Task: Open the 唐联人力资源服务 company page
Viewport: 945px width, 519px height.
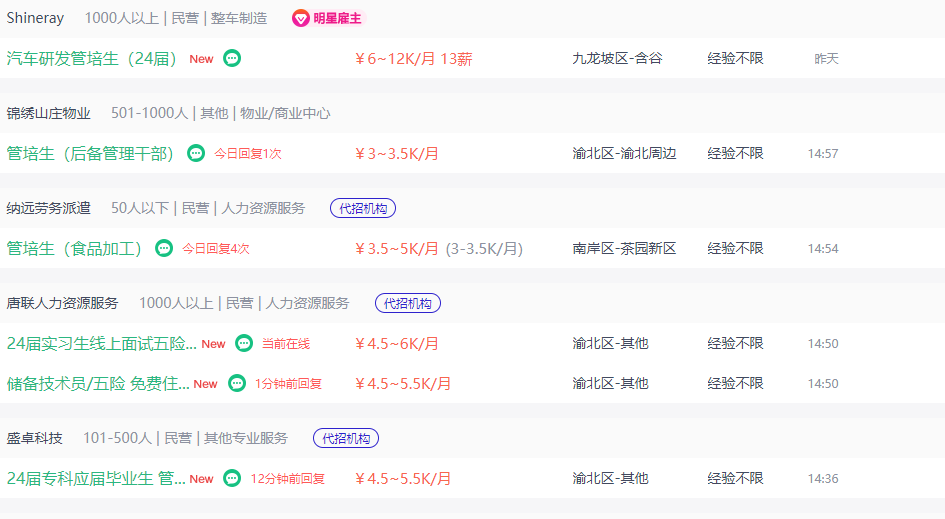Action: pos(62,303)
